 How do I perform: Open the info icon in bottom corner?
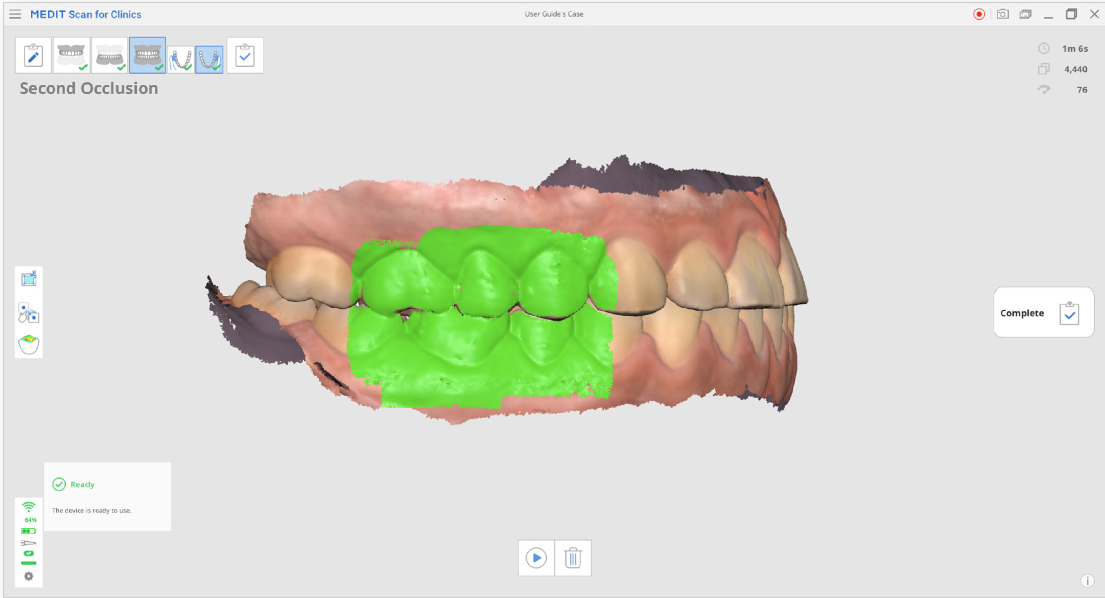coord(1087,581)
